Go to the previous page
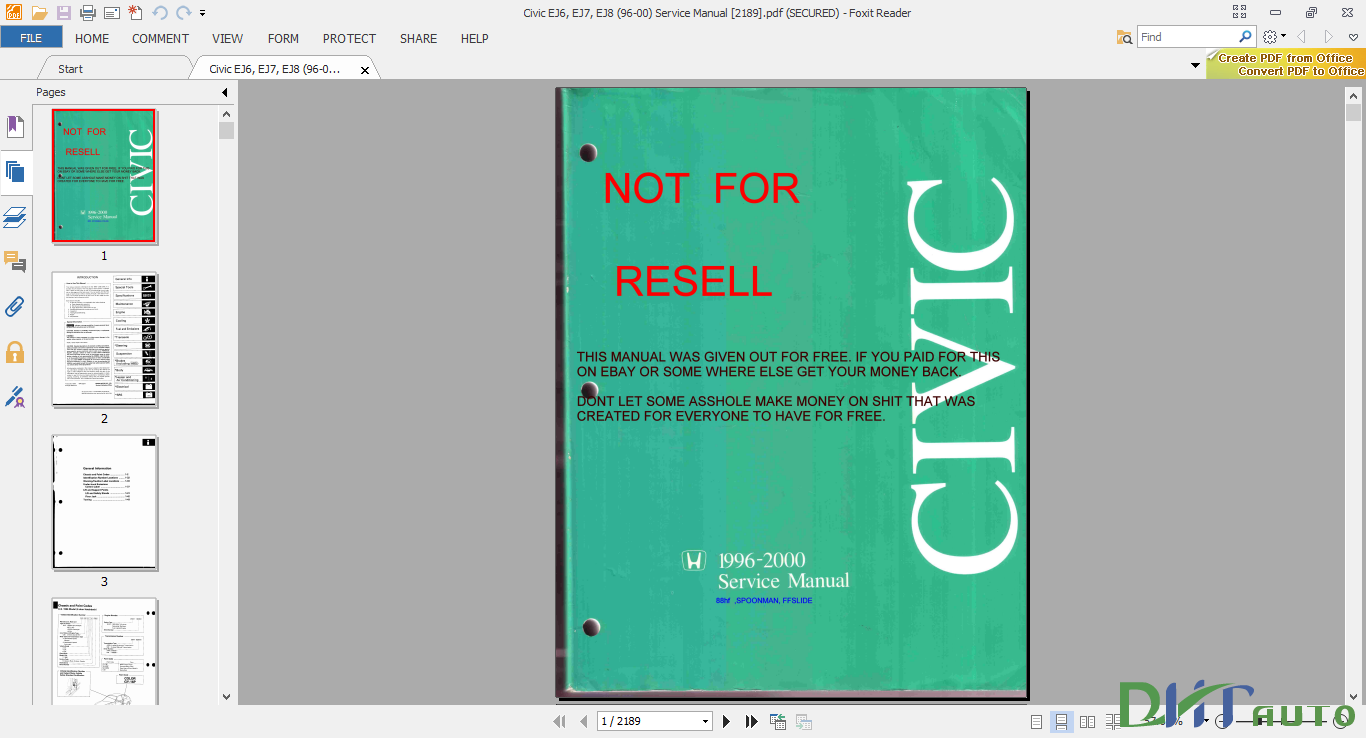 pos(583,721)
